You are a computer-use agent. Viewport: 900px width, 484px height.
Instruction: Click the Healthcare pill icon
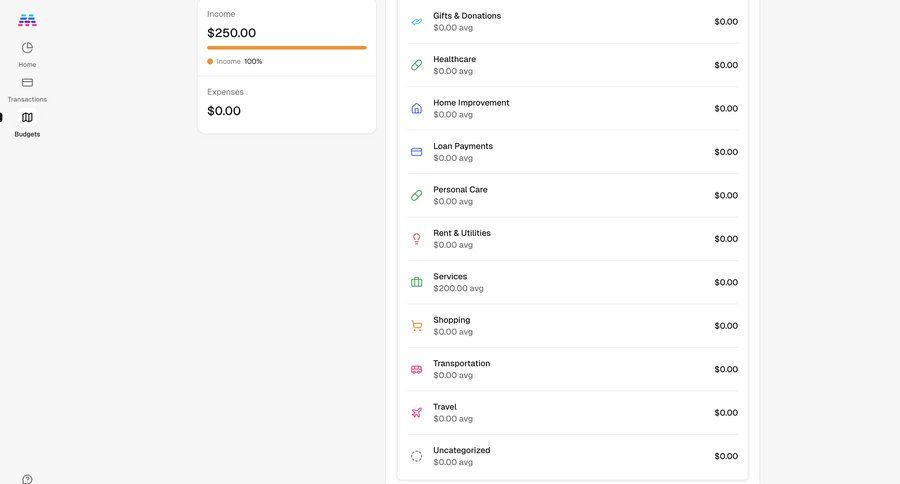coord(417,65)
